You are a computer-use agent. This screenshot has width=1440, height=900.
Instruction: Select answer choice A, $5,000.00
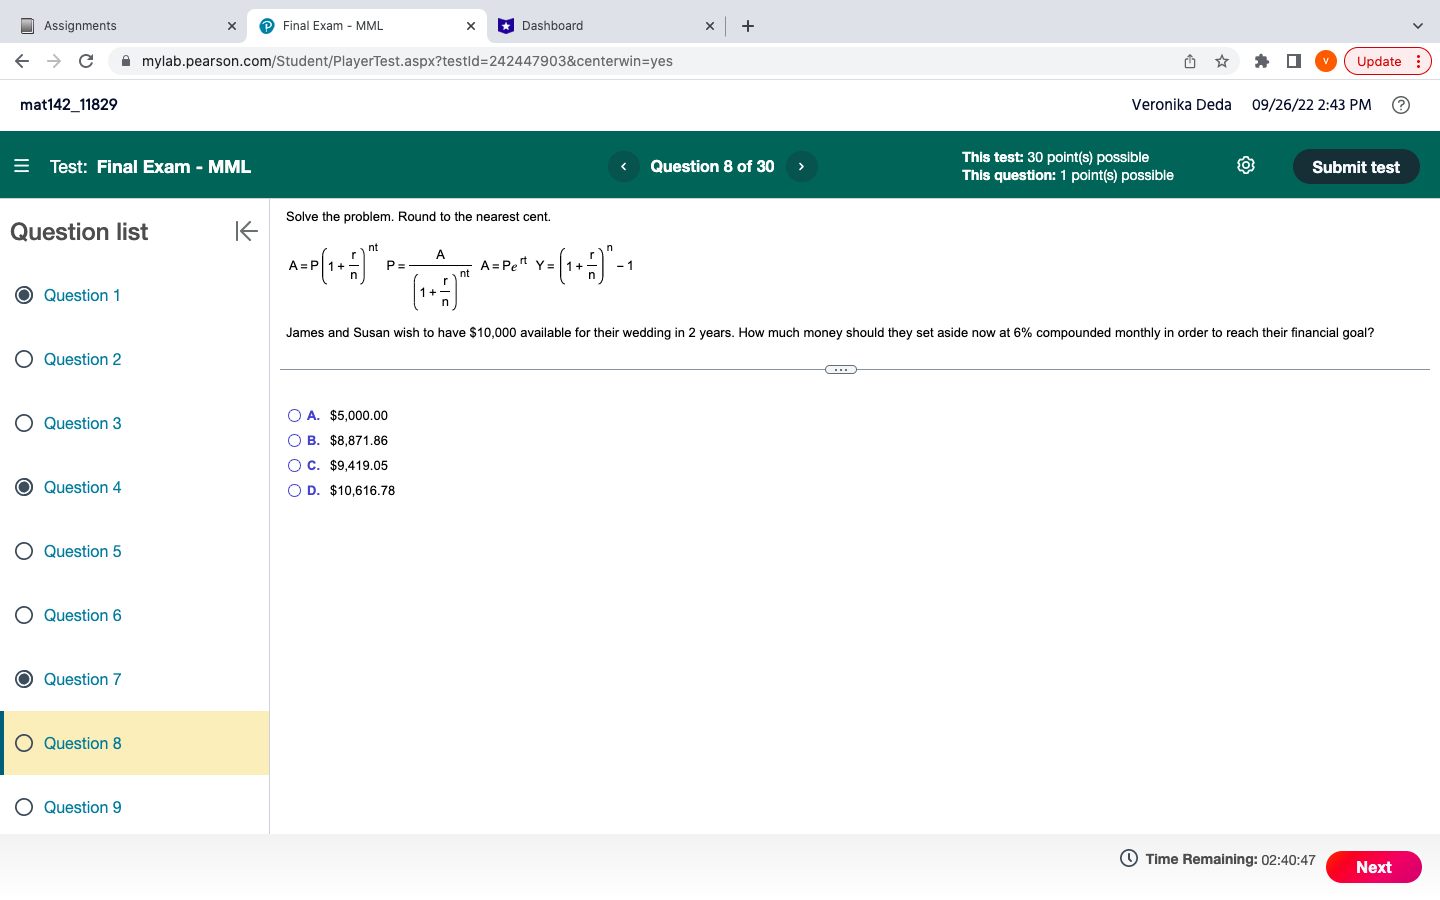(294, 415)
